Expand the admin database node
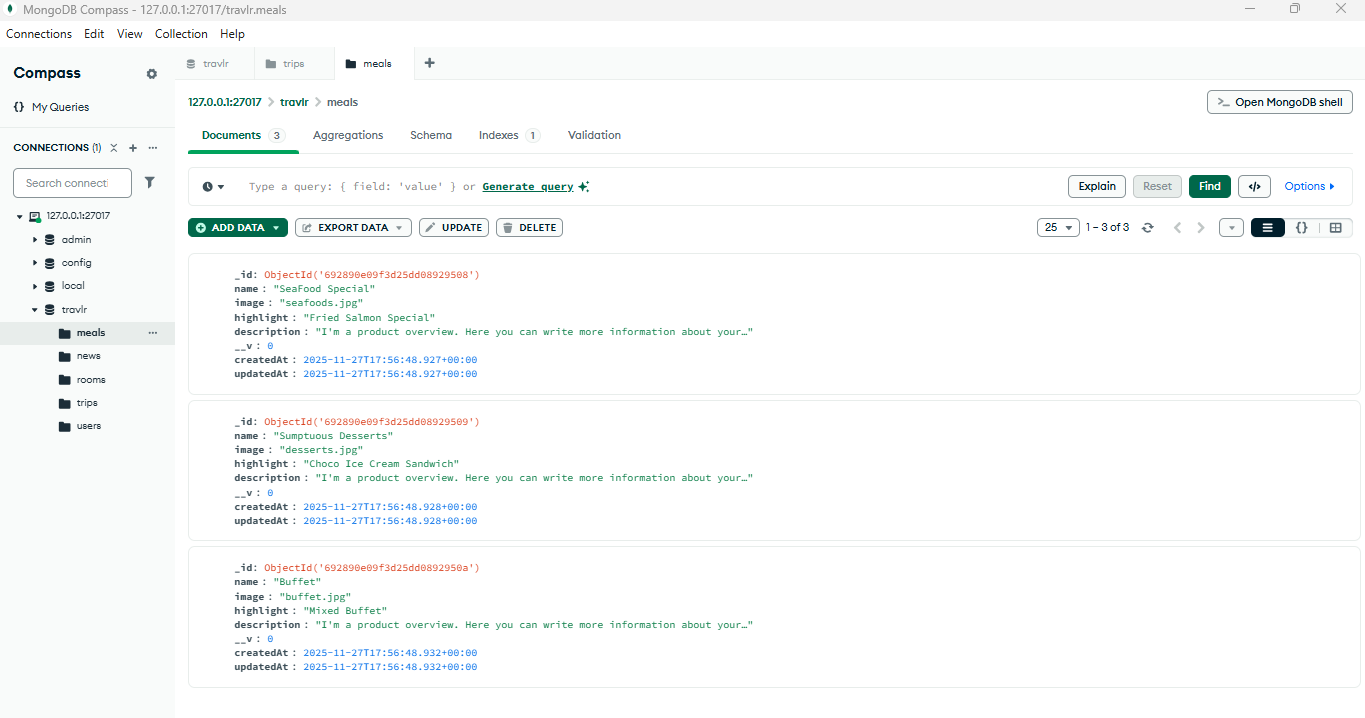 click(35, 240)
